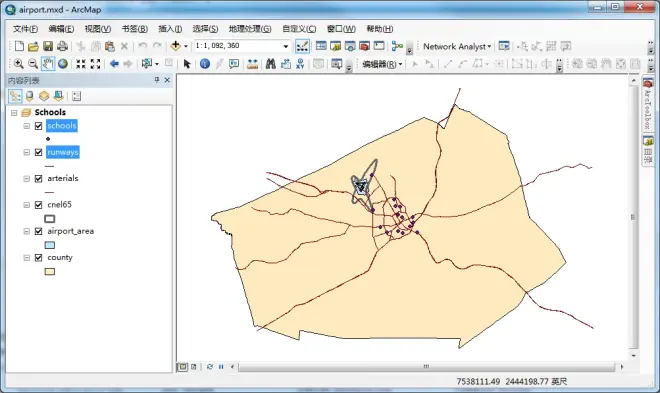Select the cnel65 layer name
The image size is (660, 393).
point(59,204)
